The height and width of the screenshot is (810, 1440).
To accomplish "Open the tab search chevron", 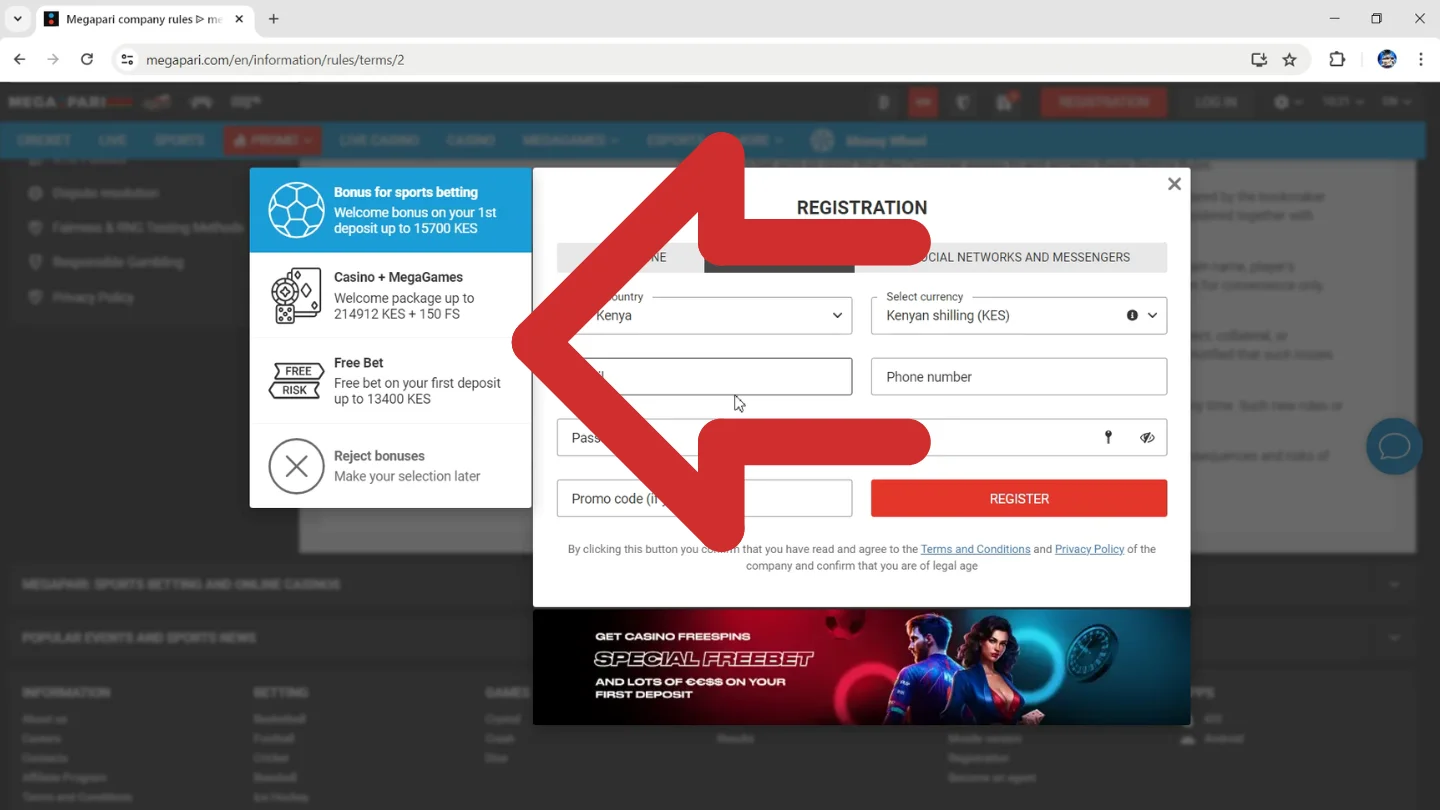I will (x=17, y=19).
